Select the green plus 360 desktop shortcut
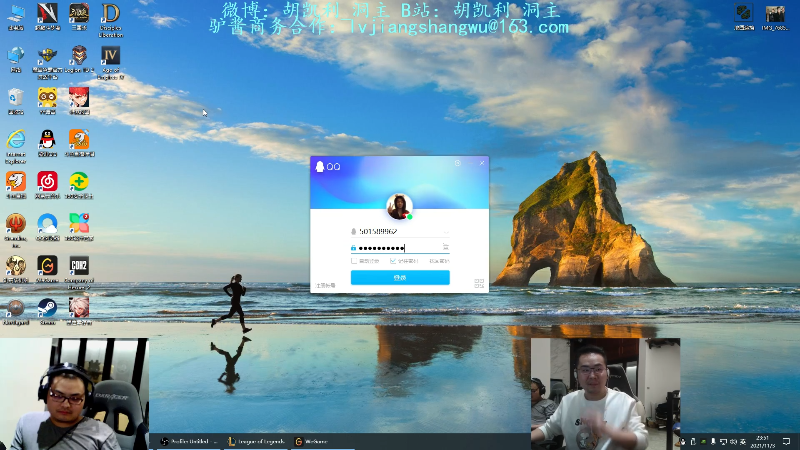Screen dimensions: 800x450 click(x=79, y=185)
